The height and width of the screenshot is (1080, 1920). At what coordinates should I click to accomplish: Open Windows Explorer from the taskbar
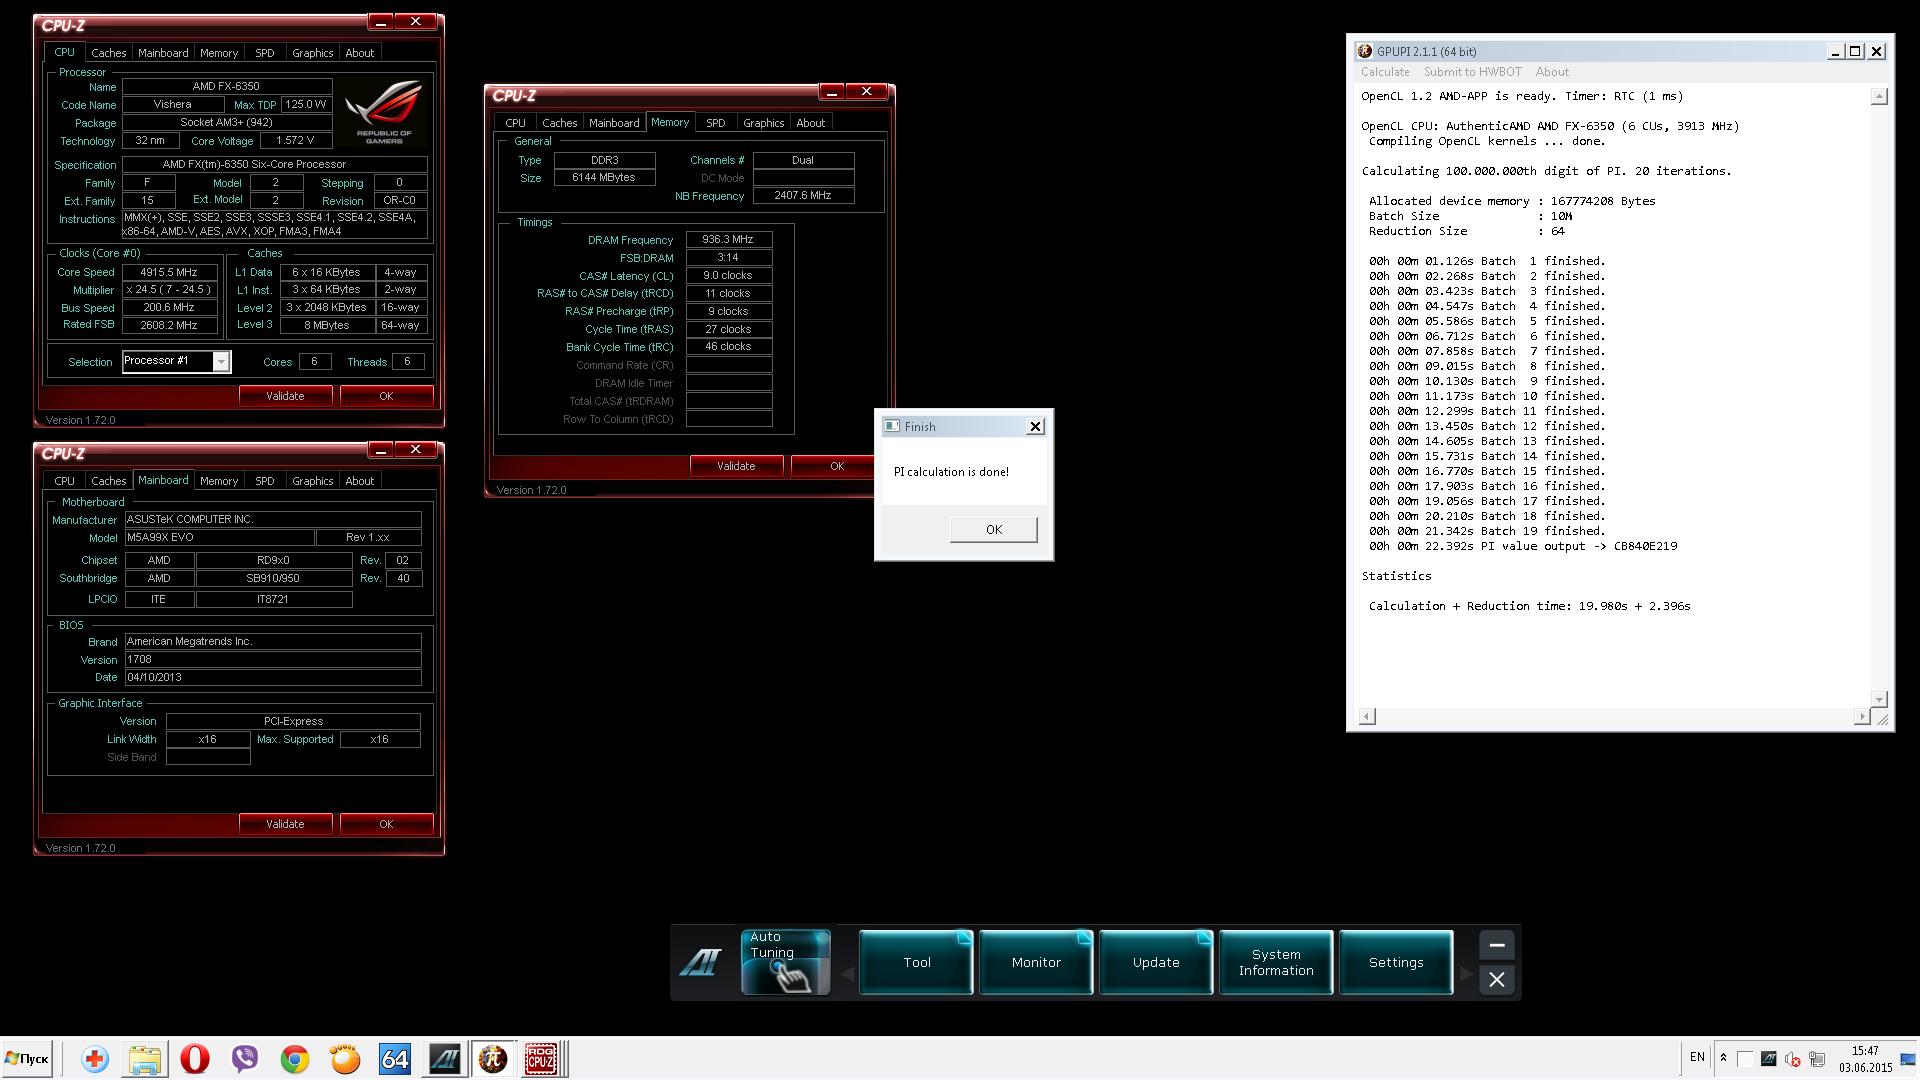[145, 1059]
